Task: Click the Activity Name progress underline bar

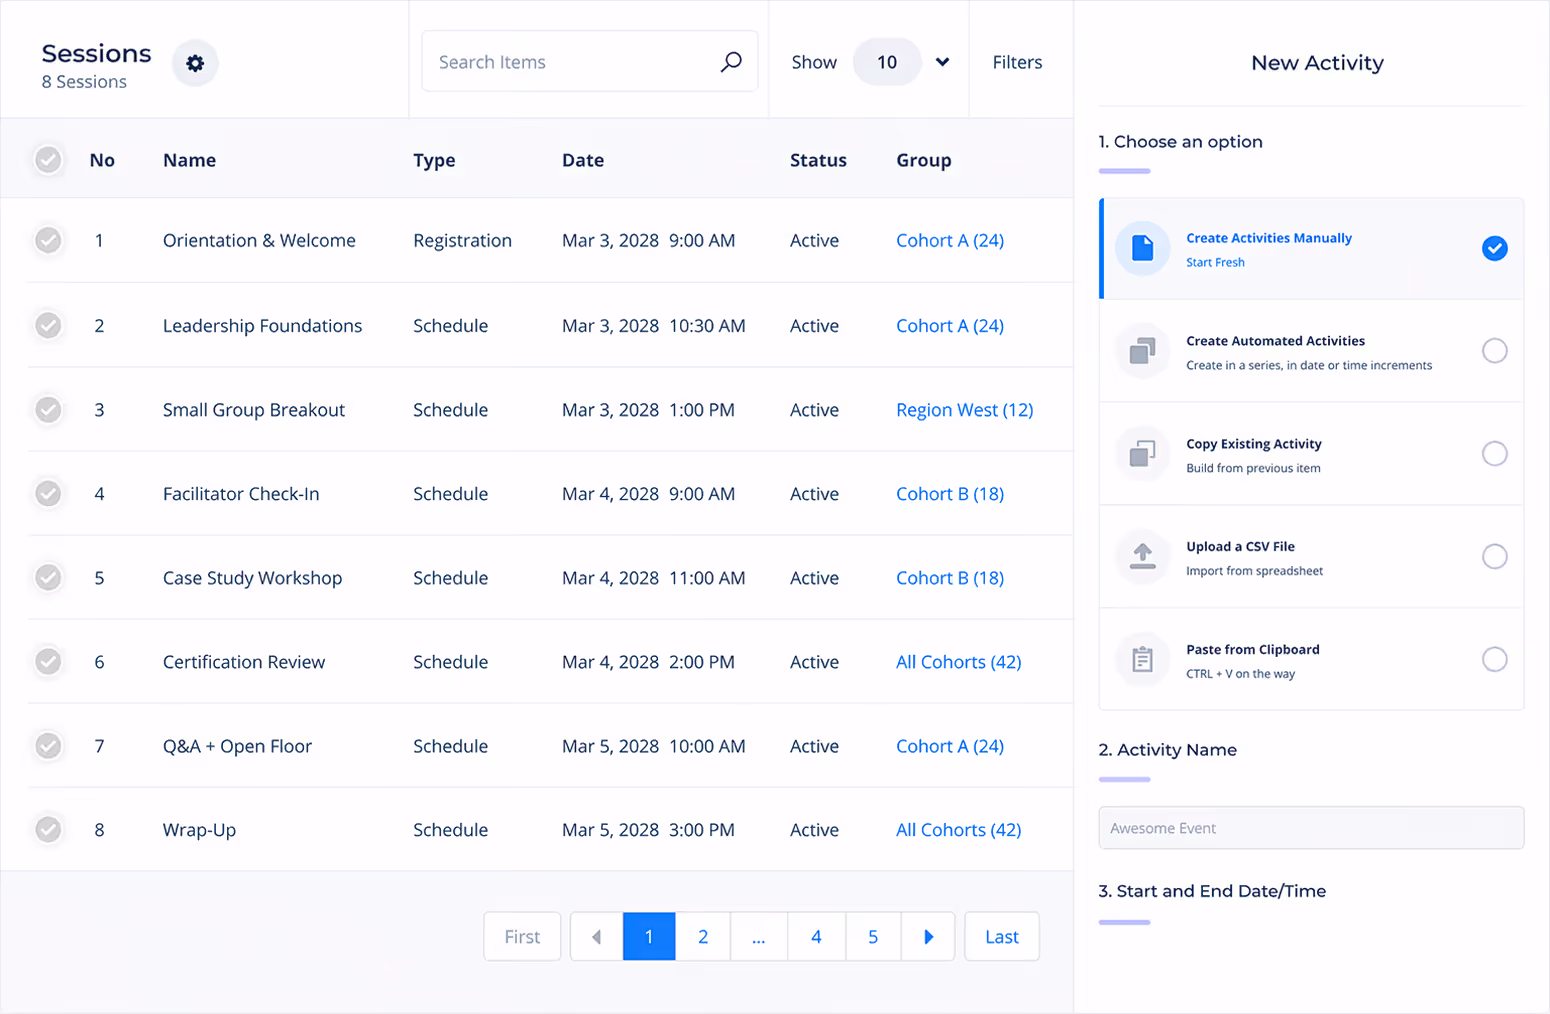Action: pos(1125,779)
